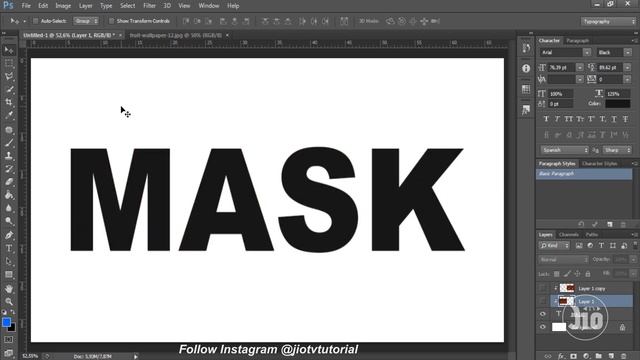The image size is (640, 360).
Task: Toggle All Caps in Character panel
Action: coord(569,119)
